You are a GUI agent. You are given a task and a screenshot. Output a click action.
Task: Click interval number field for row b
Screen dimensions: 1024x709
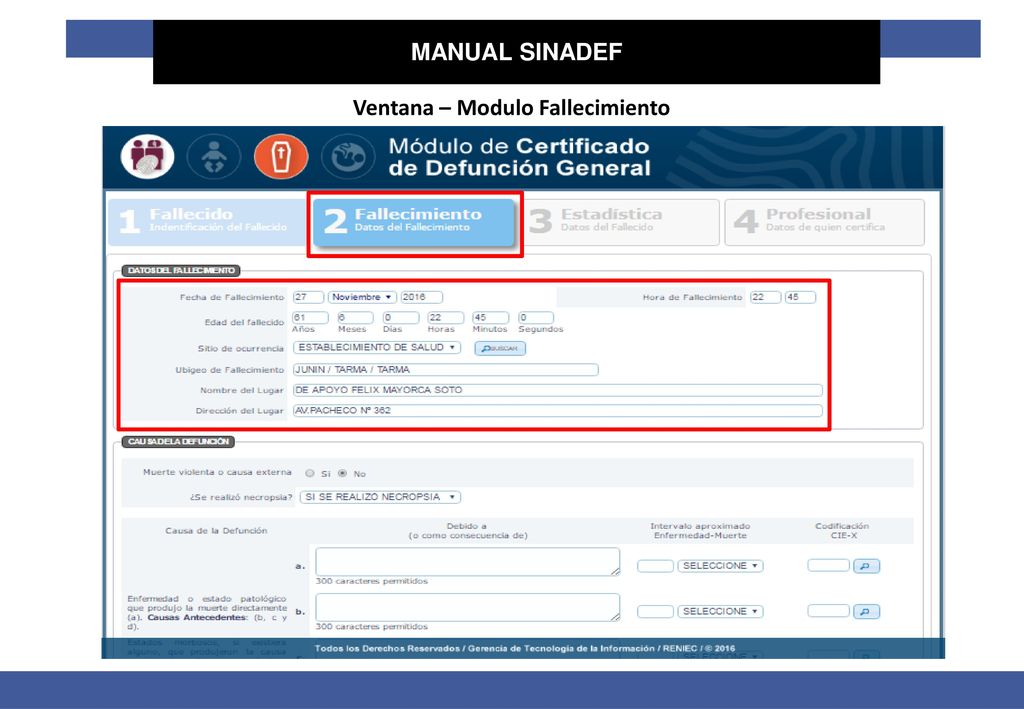[x=655, y=612]
